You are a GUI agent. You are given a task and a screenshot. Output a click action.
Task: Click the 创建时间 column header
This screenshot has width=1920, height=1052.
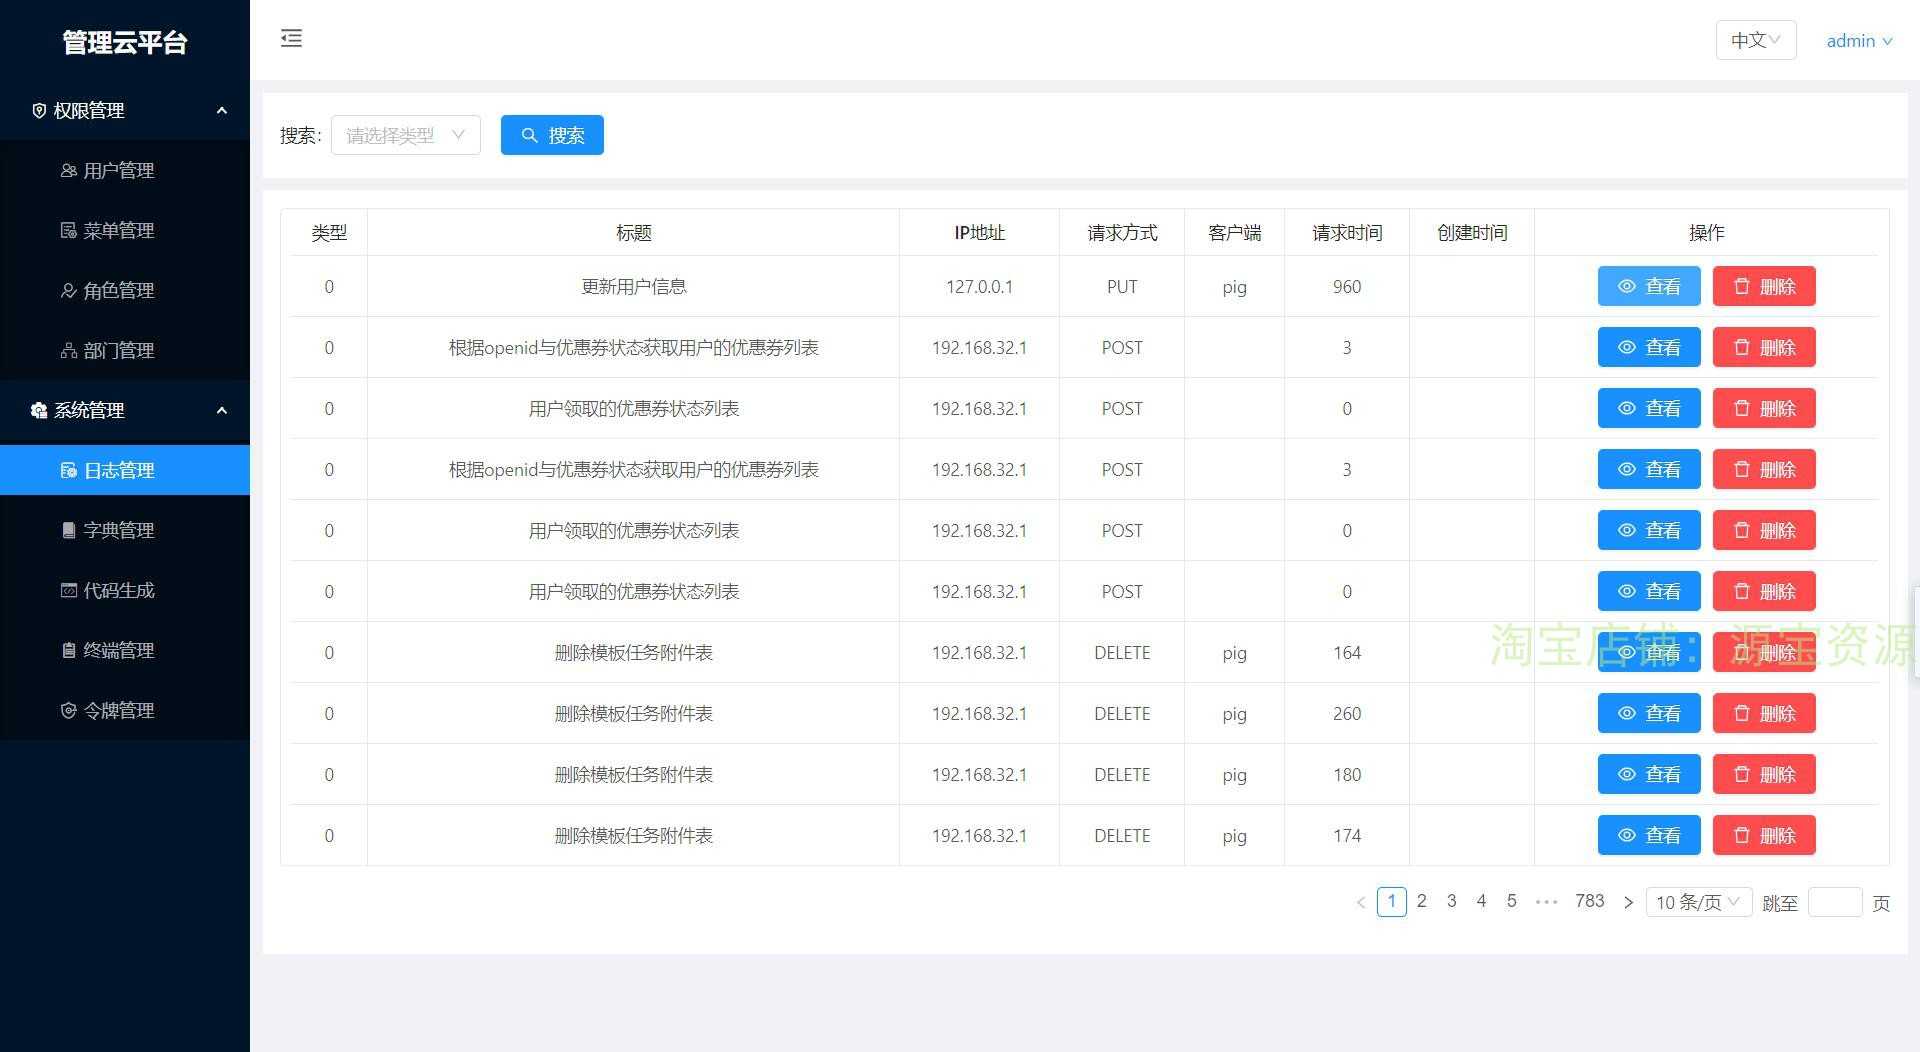1472,232
